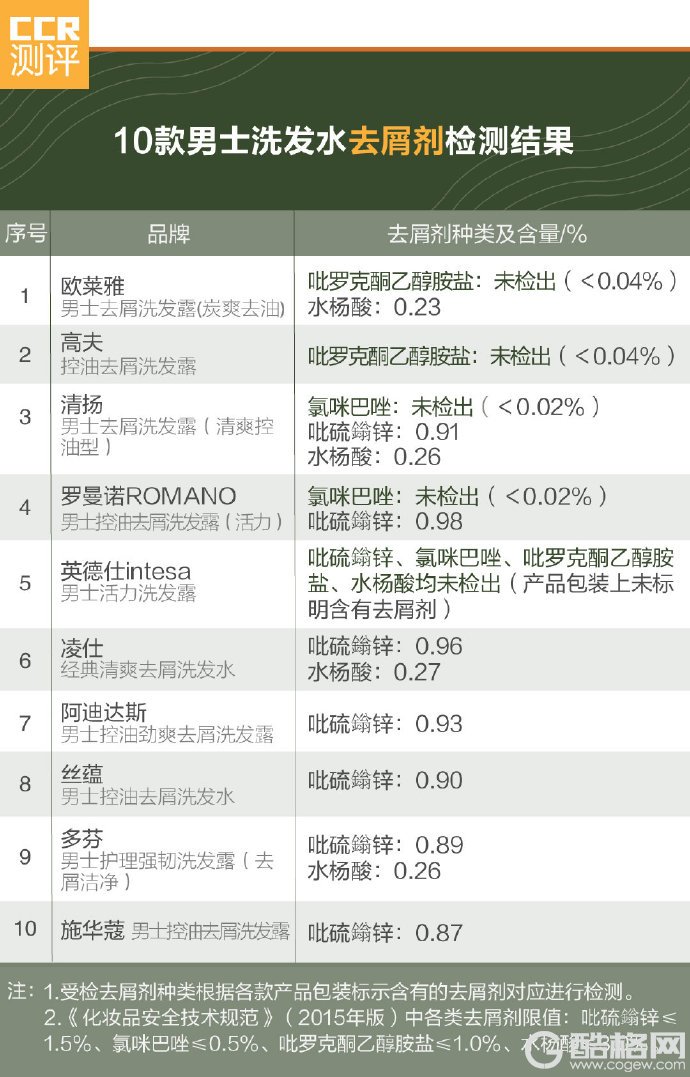Viewport: 690px width, 1077px height.
Task: Click '经典清爽去屑洗发水' product name
Action: coord(148,670)
